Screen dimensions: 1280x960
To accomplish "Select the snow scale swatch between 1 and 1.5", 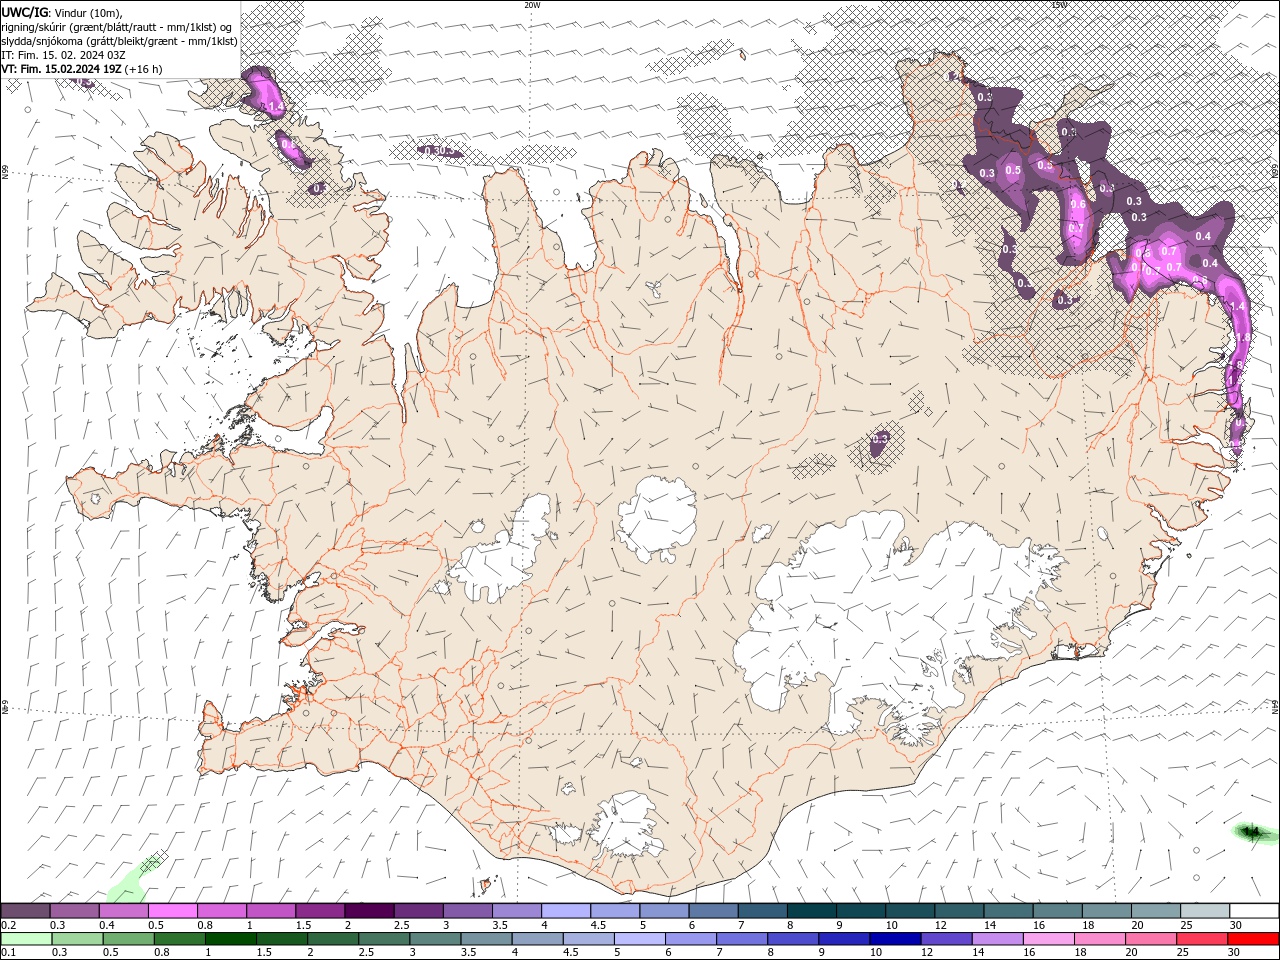I will (271, 911).
